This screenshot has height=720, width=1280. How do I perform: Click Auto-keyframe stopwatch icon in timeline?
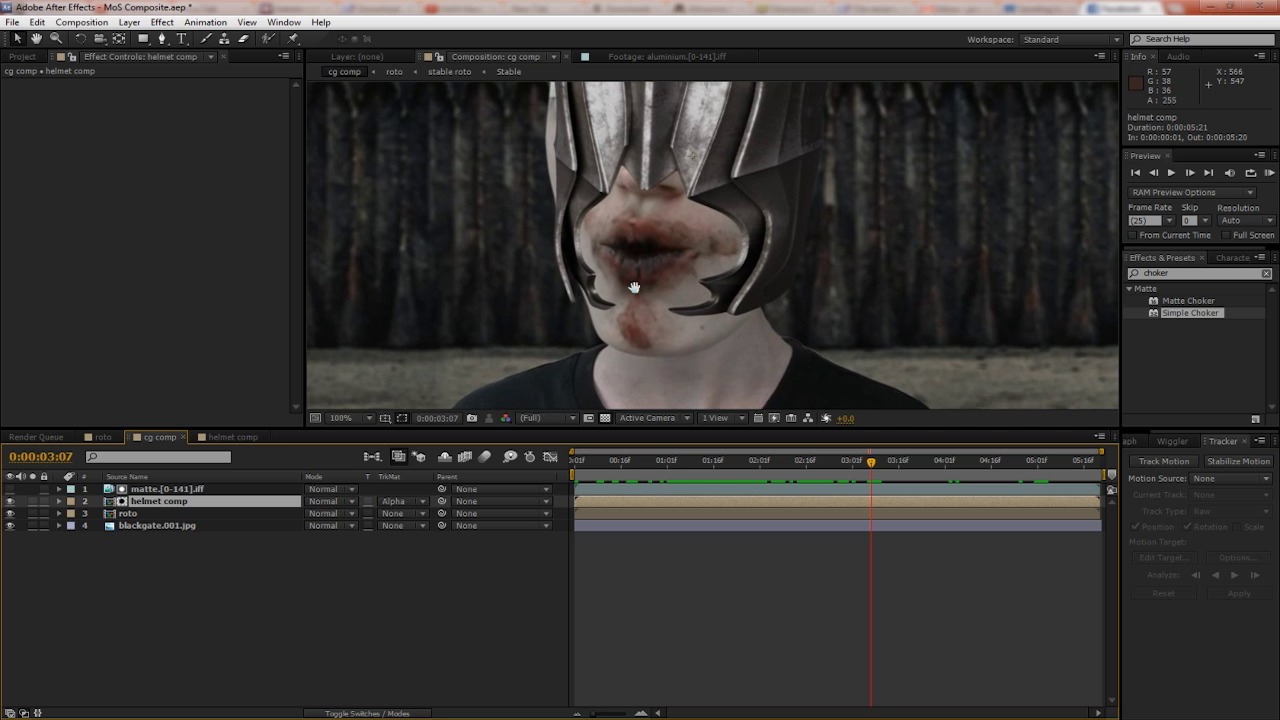pyautogui.click(x=530, y=457)
